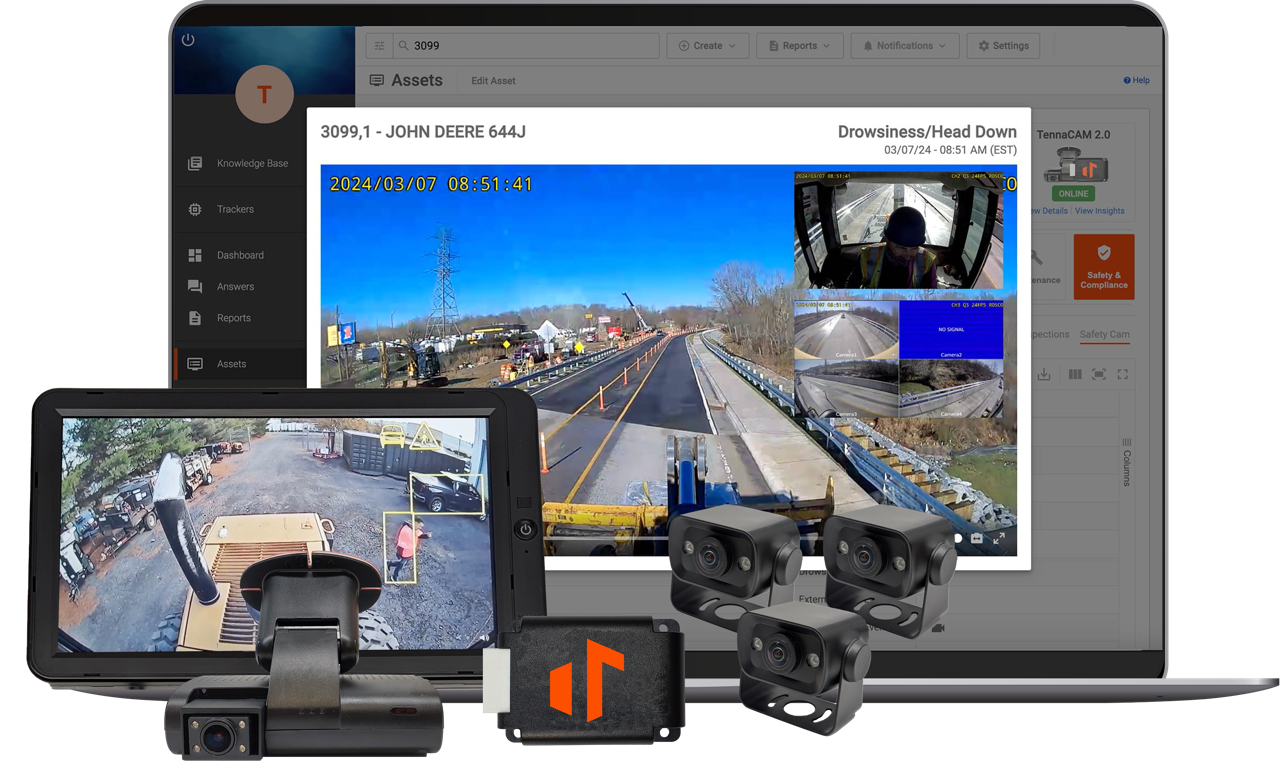Open the Safety & Compliance tile
Viewport: 1280px width, 766px height.
[1104, 267]
